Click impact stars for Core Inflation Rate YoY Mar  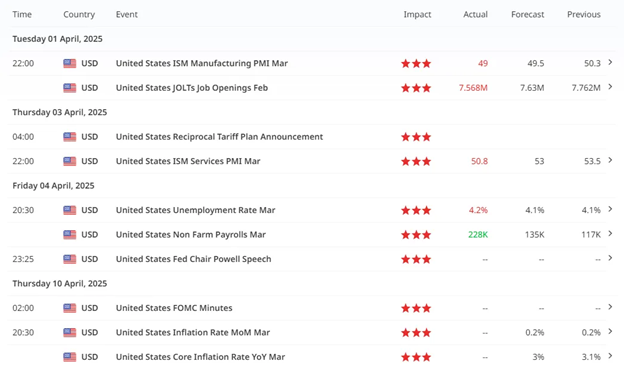click(x=416, y=357)
